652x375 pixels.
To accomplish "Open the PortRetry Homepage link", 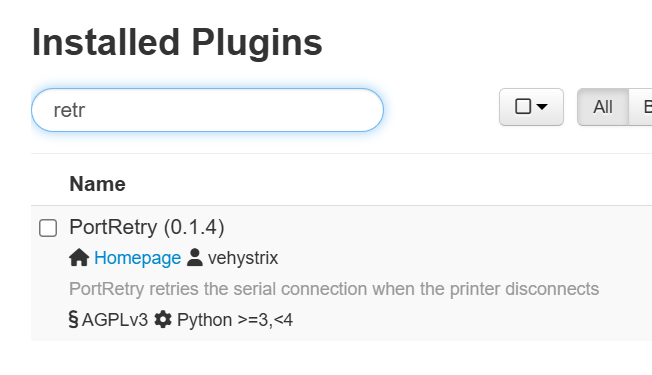I will tap(137, 258).
